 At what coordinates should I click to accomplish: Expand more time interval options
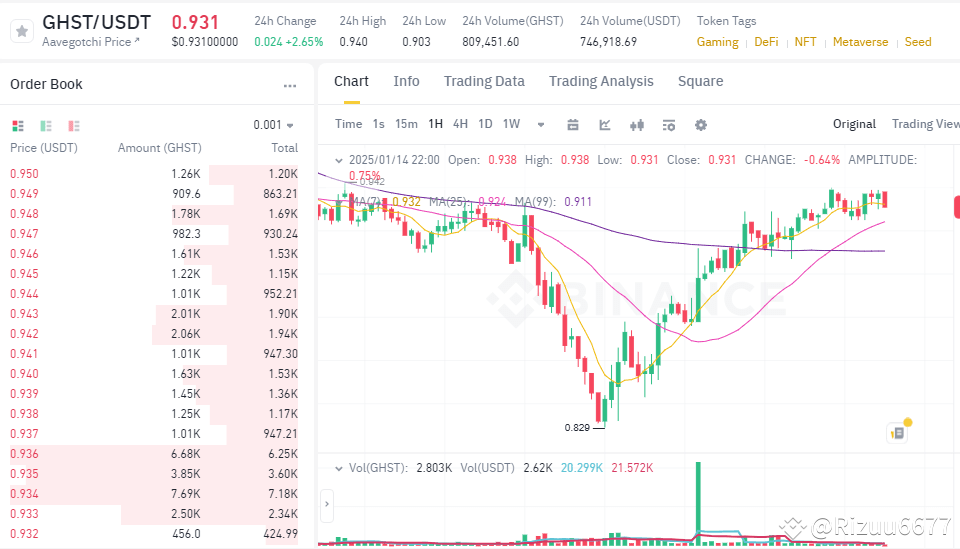[541, 125]
